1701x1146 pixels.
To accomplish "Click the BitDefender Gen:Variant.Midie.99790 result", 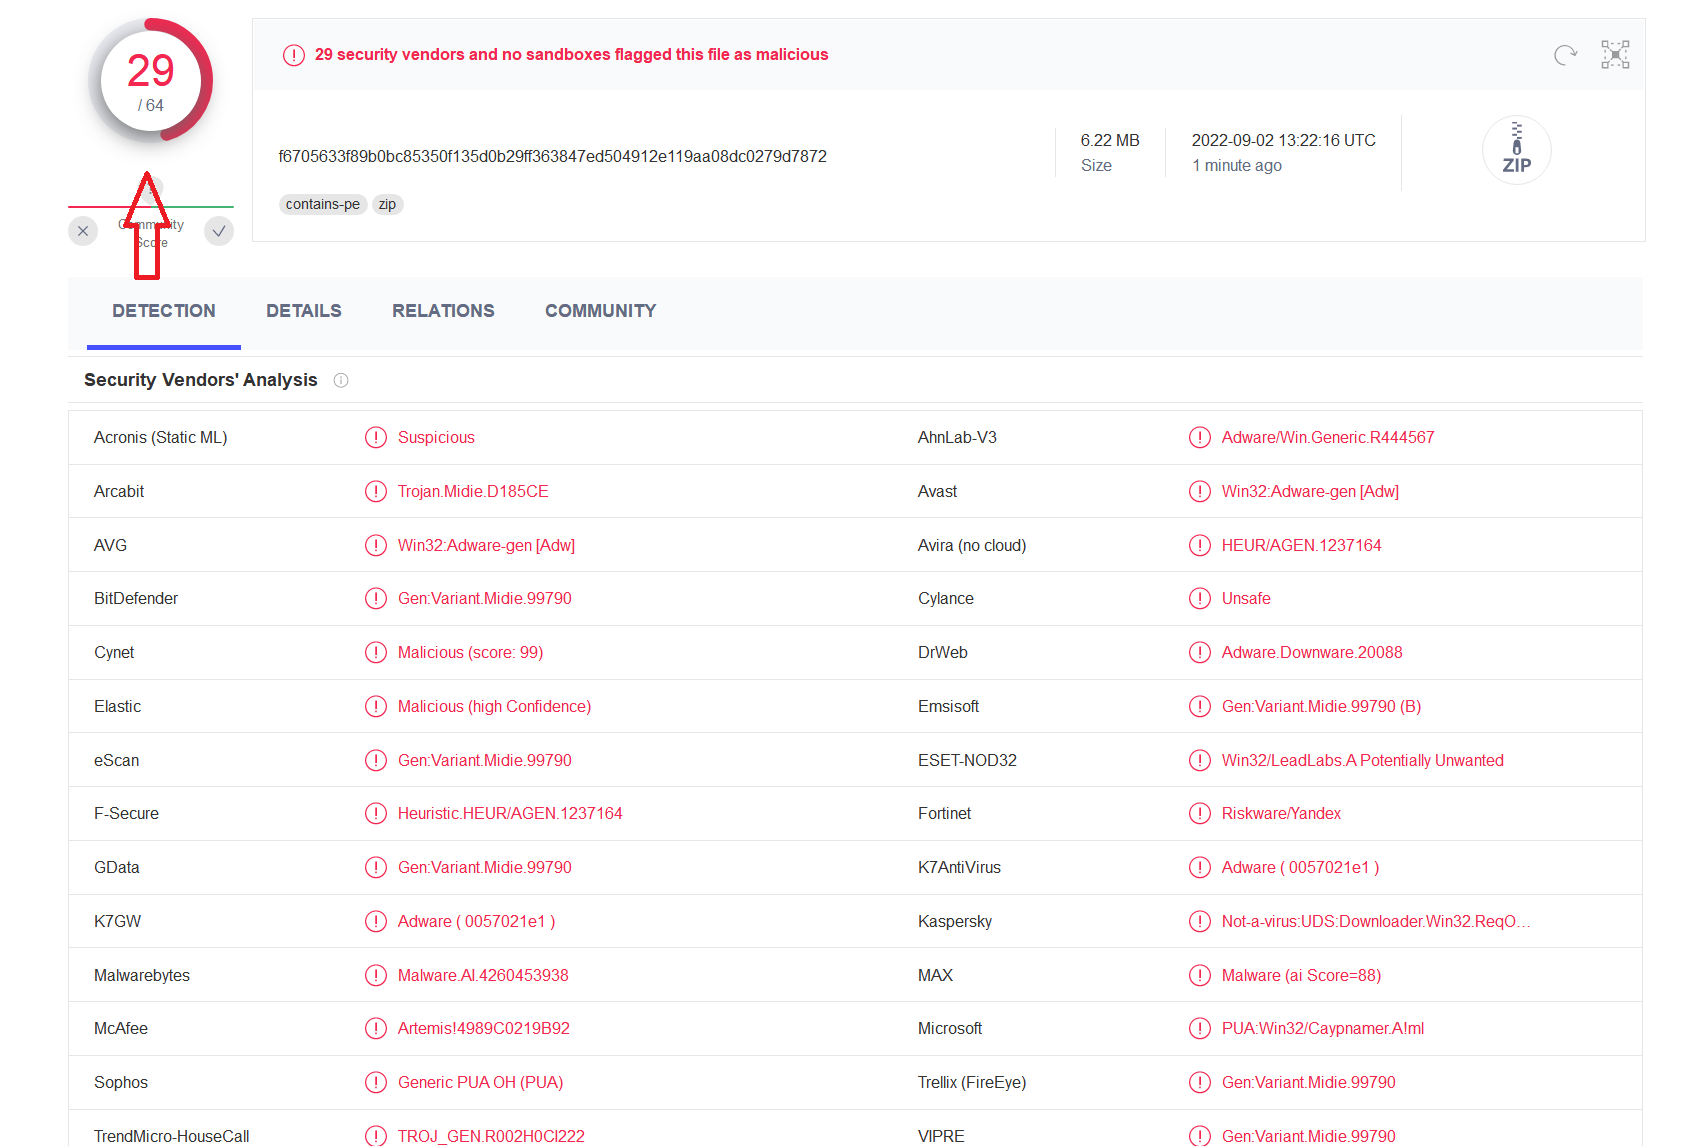I will point(485,598).
